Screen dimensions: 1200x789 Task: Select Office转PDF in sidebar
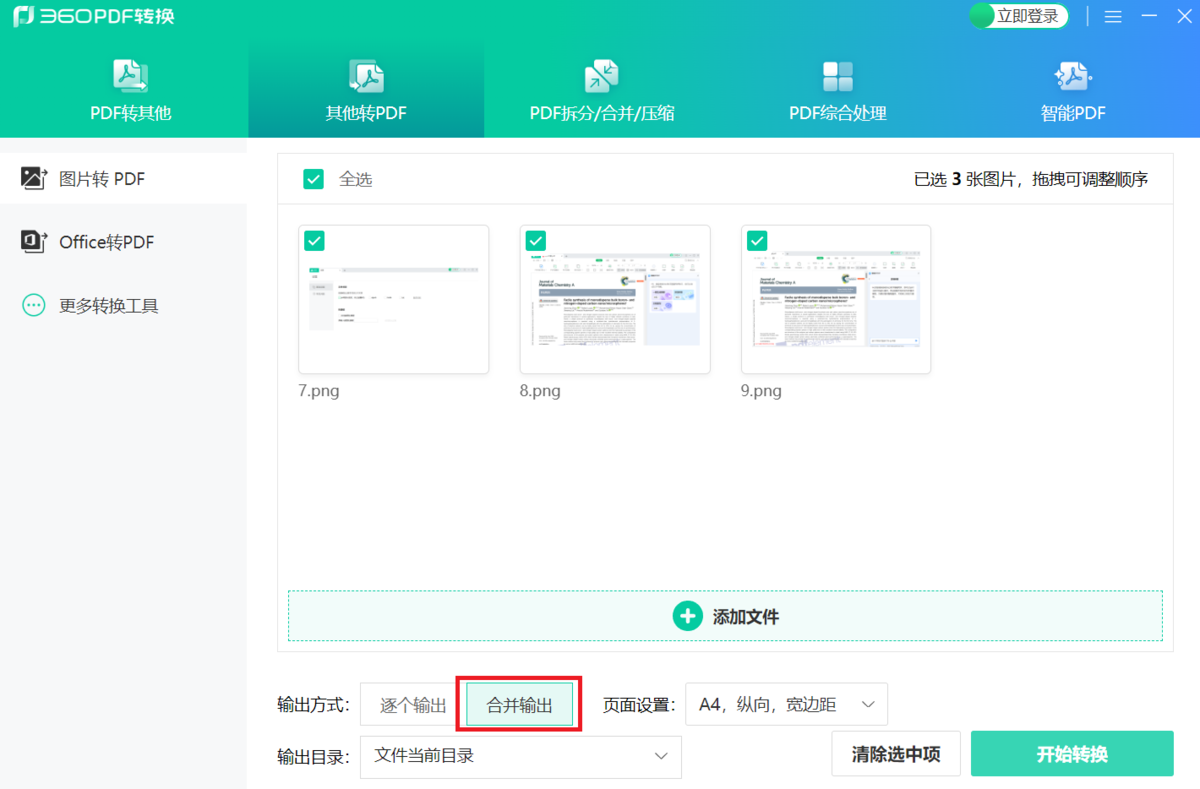[123, 242]
